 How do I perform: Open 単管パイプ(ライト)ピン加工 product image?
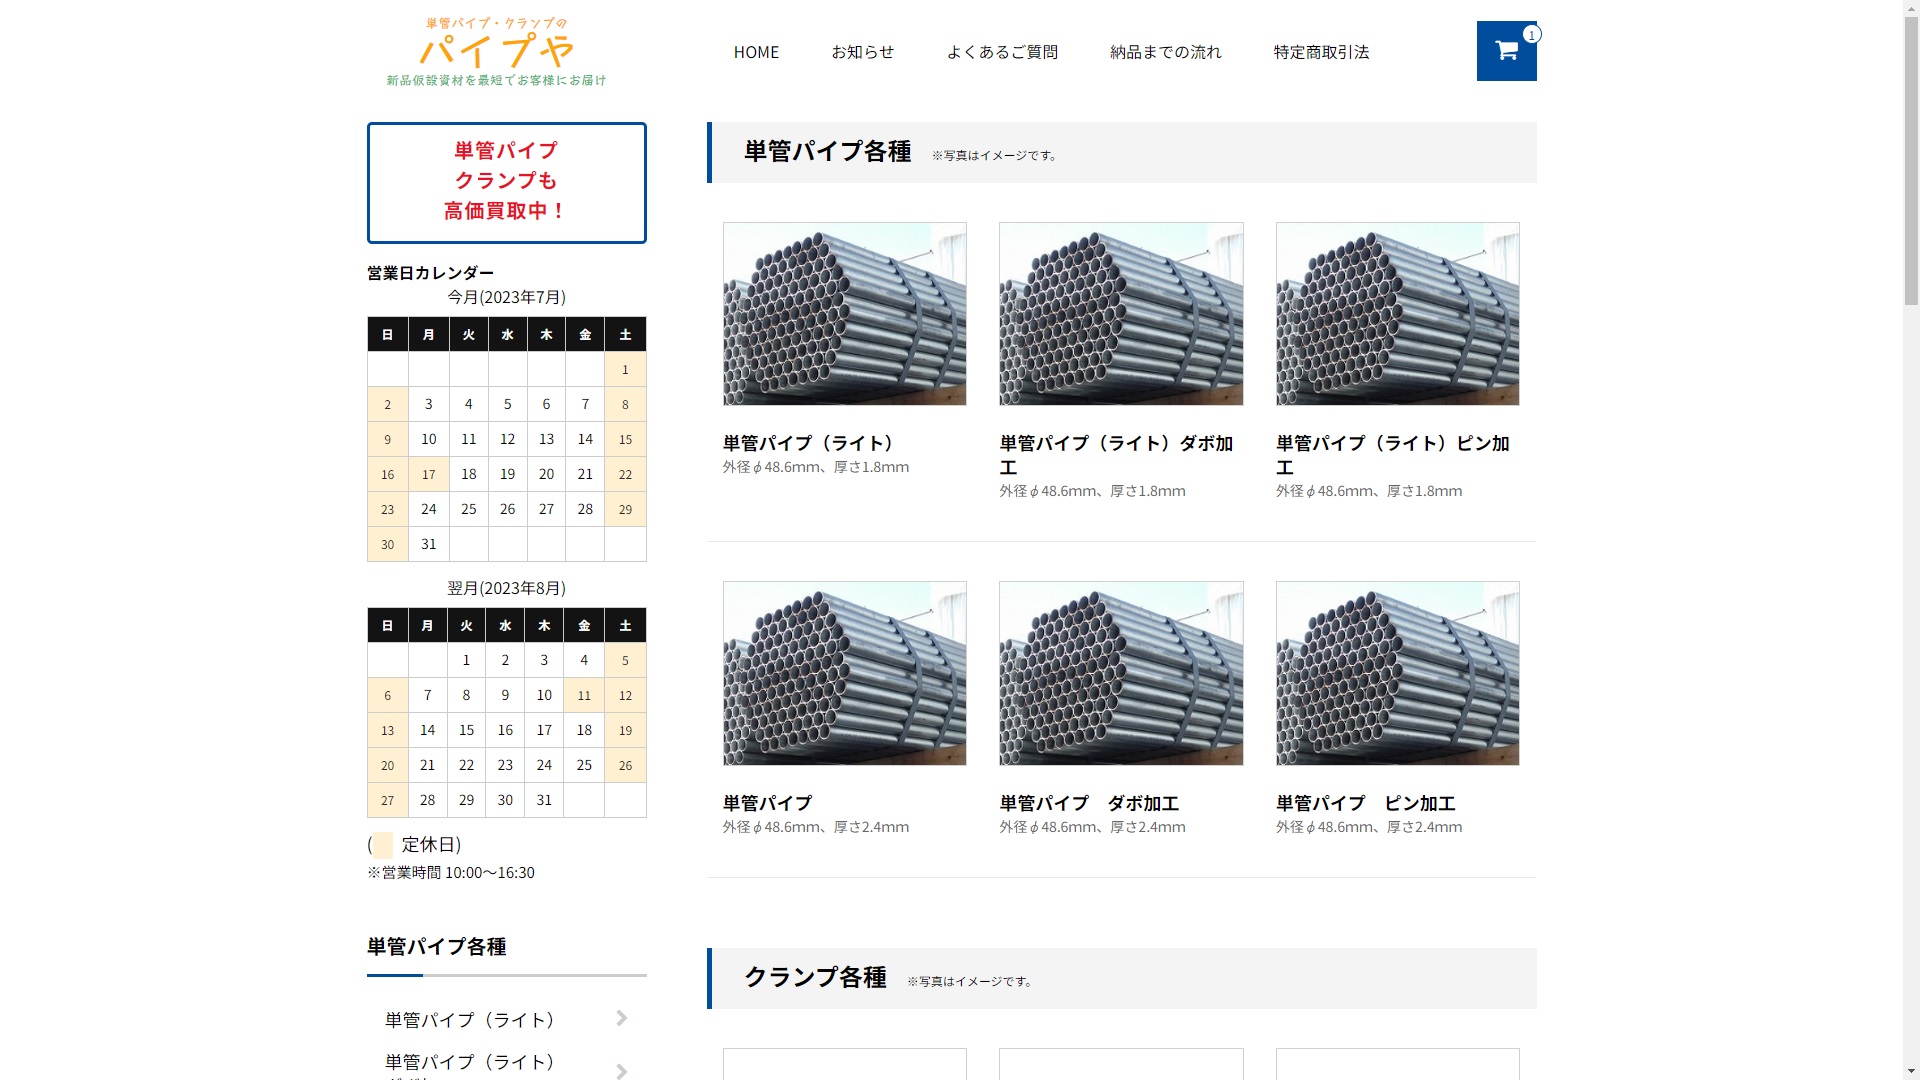tap(1397, 314)
